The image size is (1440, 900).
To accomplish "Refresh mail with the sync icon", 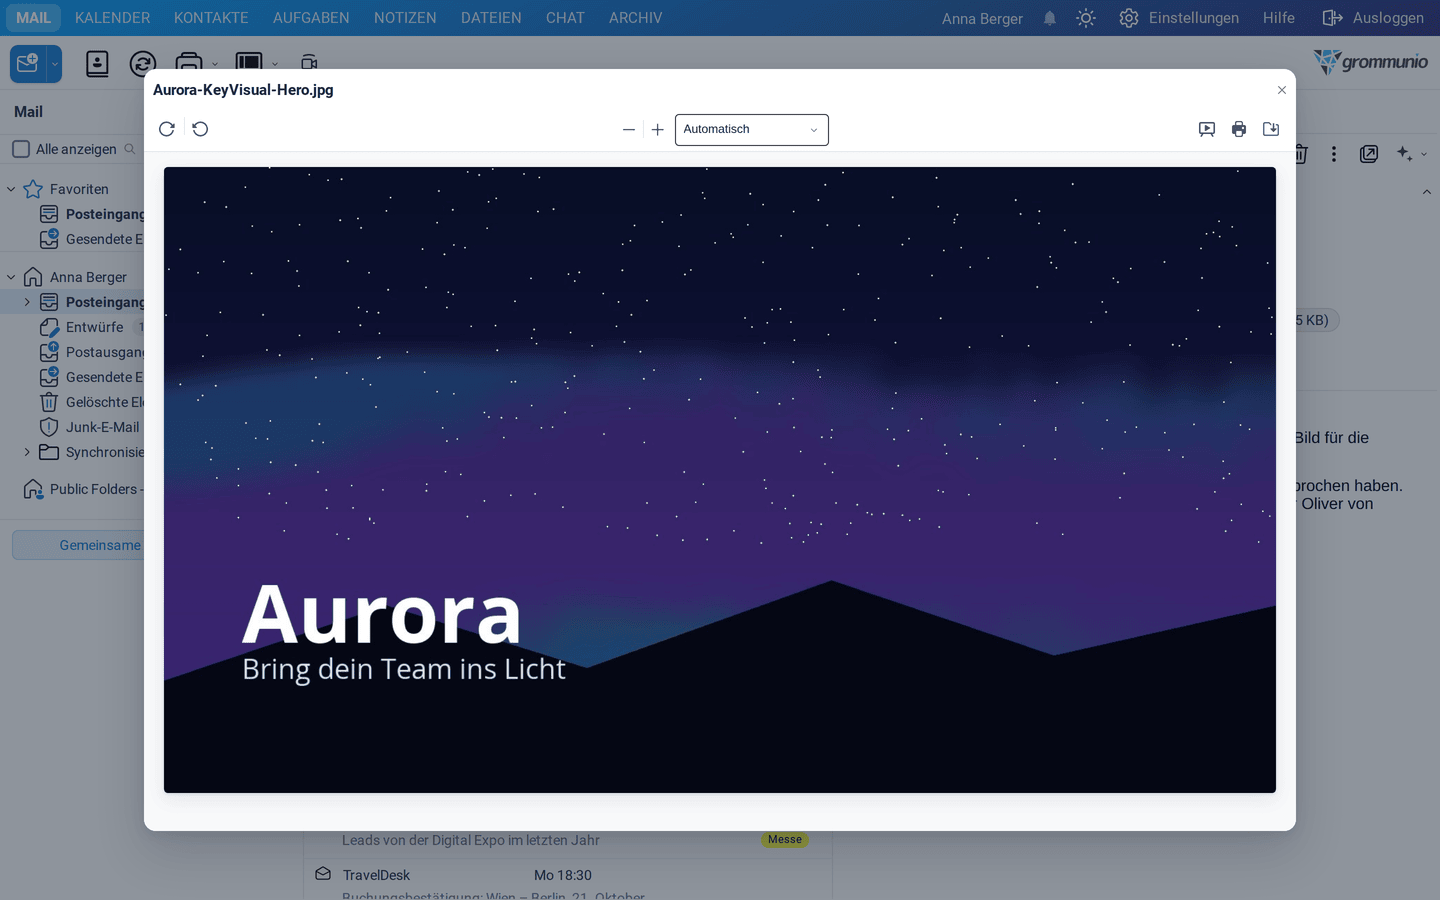I will [x=143, y=64].
